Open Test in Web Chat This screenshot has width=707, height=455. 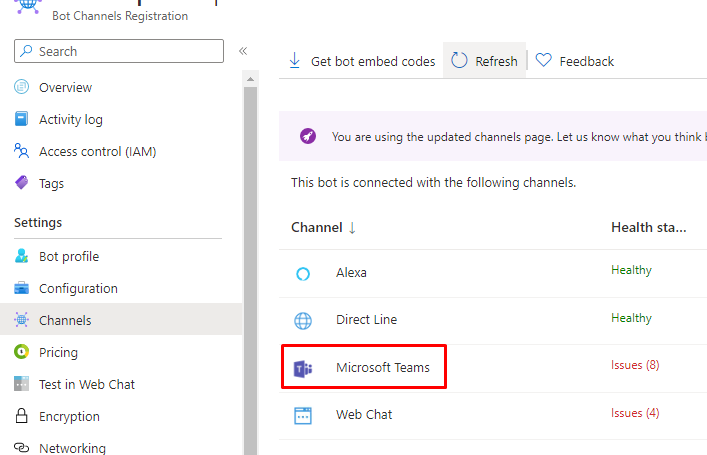87,385
